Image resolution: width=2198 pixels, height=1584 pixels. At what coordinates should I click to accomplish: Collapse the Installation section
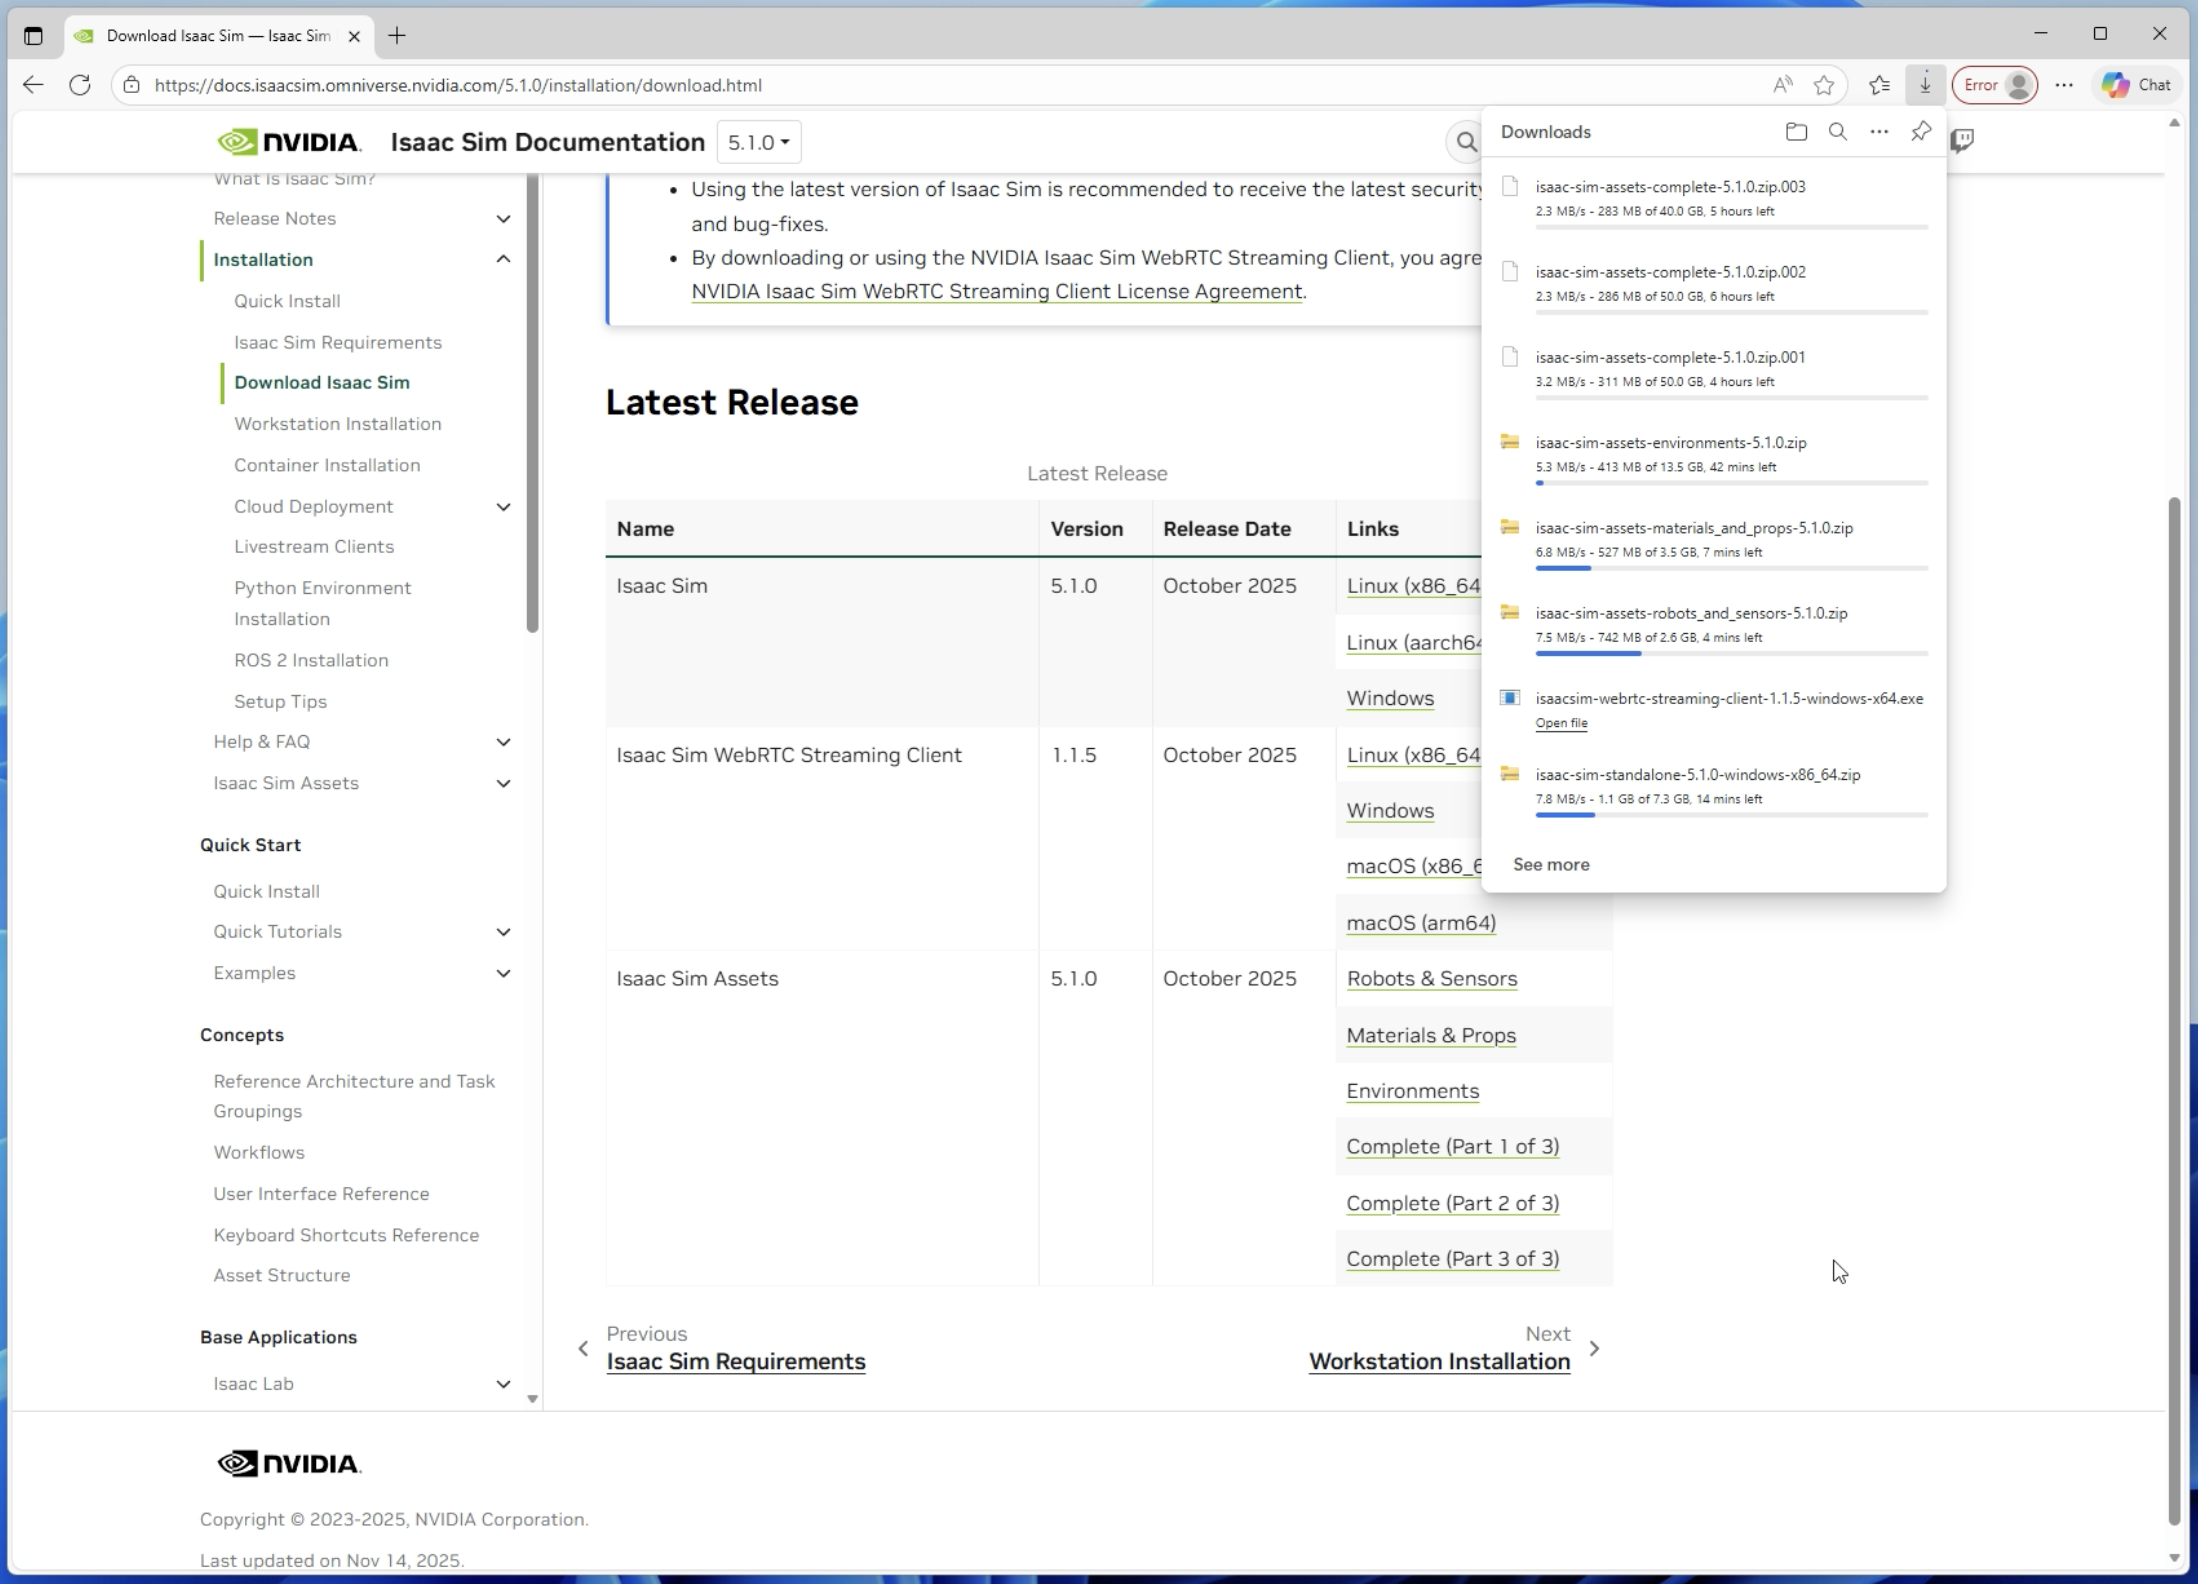tap(503, 259)
